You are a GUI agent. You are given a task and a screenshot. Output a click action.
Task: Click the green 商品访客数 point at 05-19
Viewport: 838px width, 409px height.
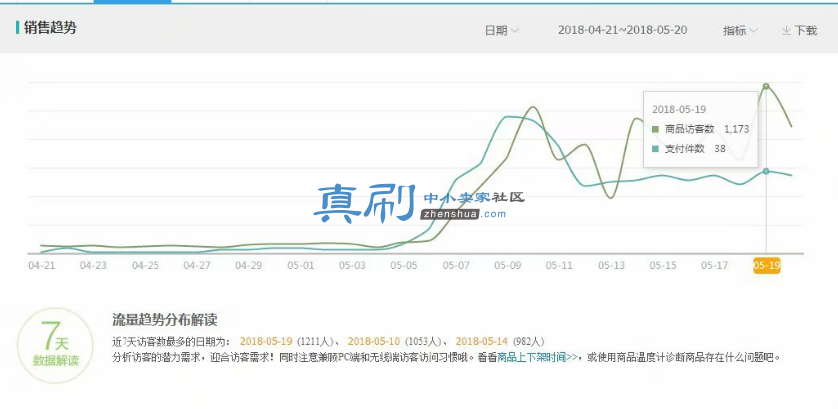(766, 86)
